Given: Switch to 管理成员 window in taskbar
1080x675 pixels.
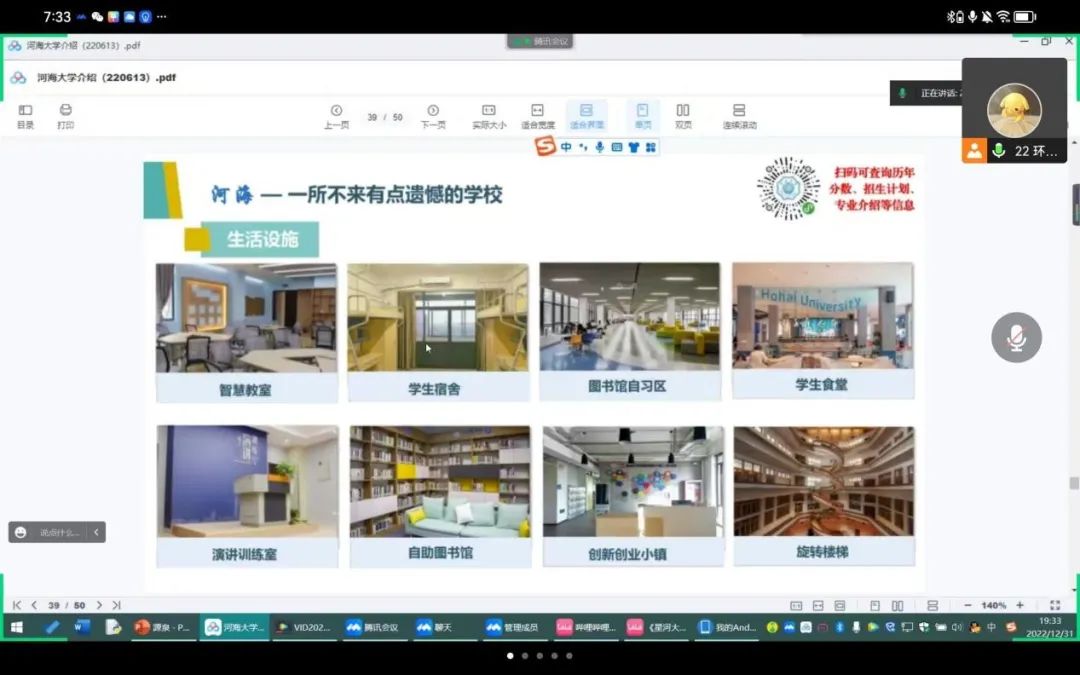Looking at the screenshot, I should [x=512, y=627].
